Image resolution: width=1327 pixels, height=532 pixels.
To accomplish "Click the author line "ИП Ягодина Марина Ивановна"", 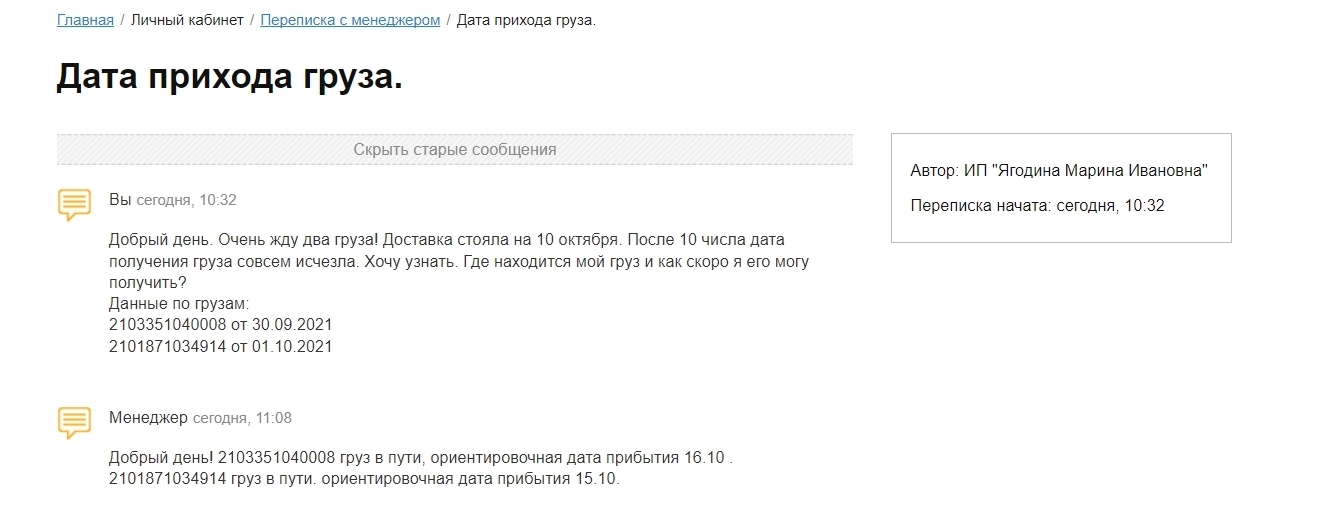I will (x=1059, y=171).
